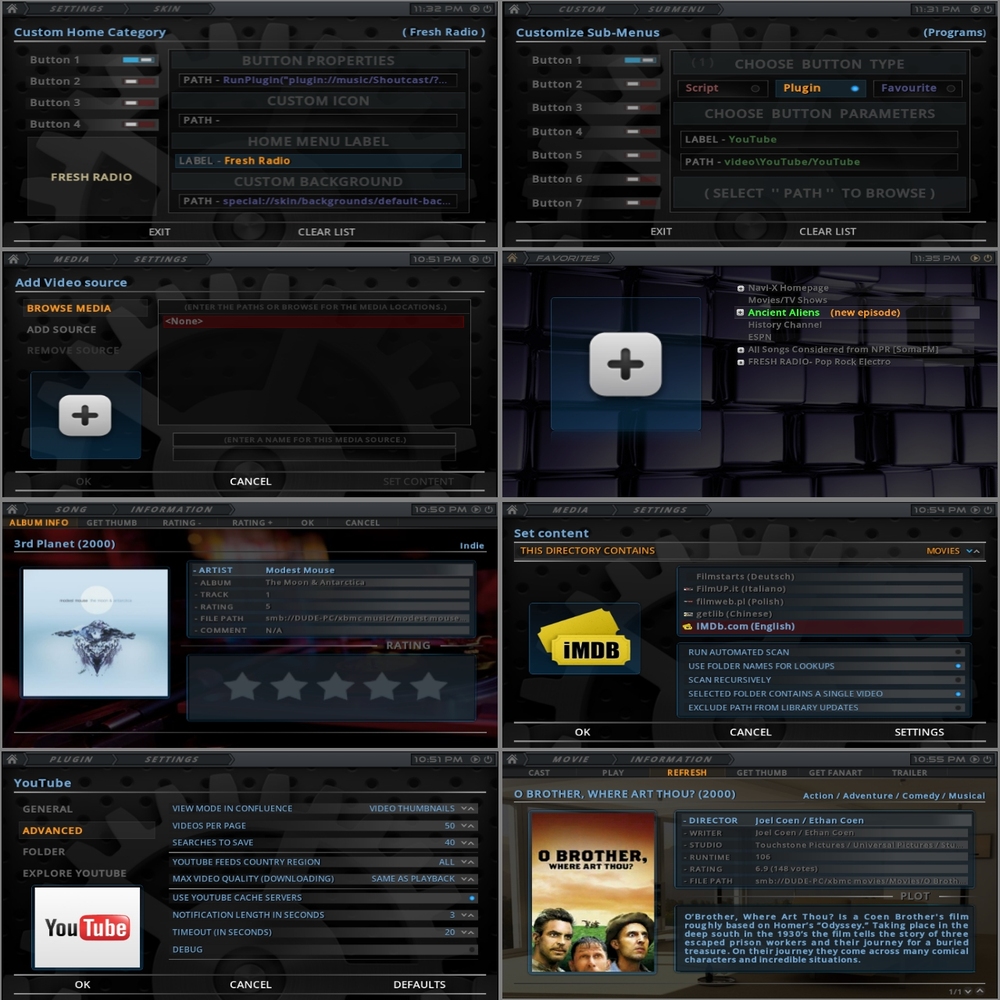1000x1000 pixels.
Task: Click plot page arrows in Movie Information
Action: tap(974, 991)
